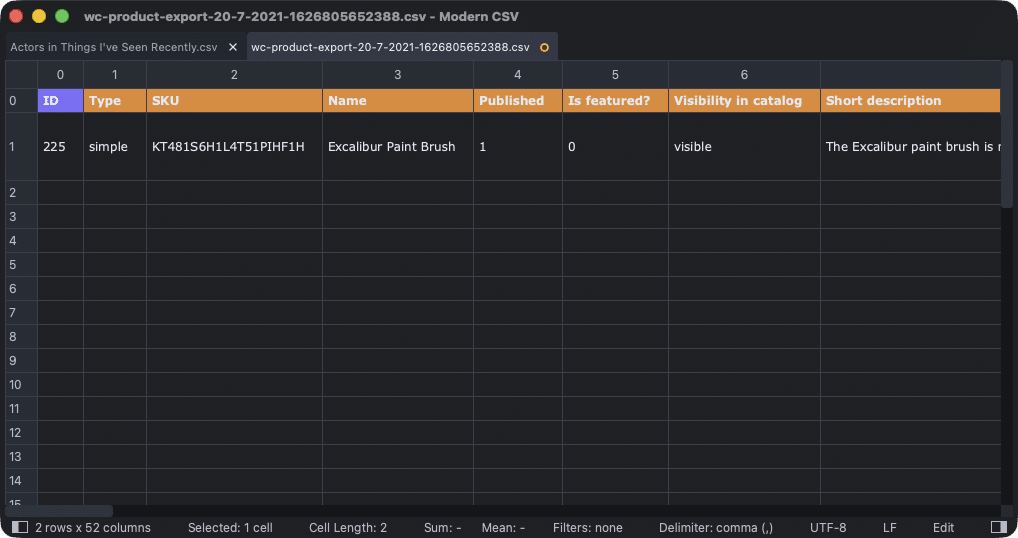Click the Mean status entry
The height and width of the screenshot is (538, 1018).
pyautogui.click(x=503, y=528)
